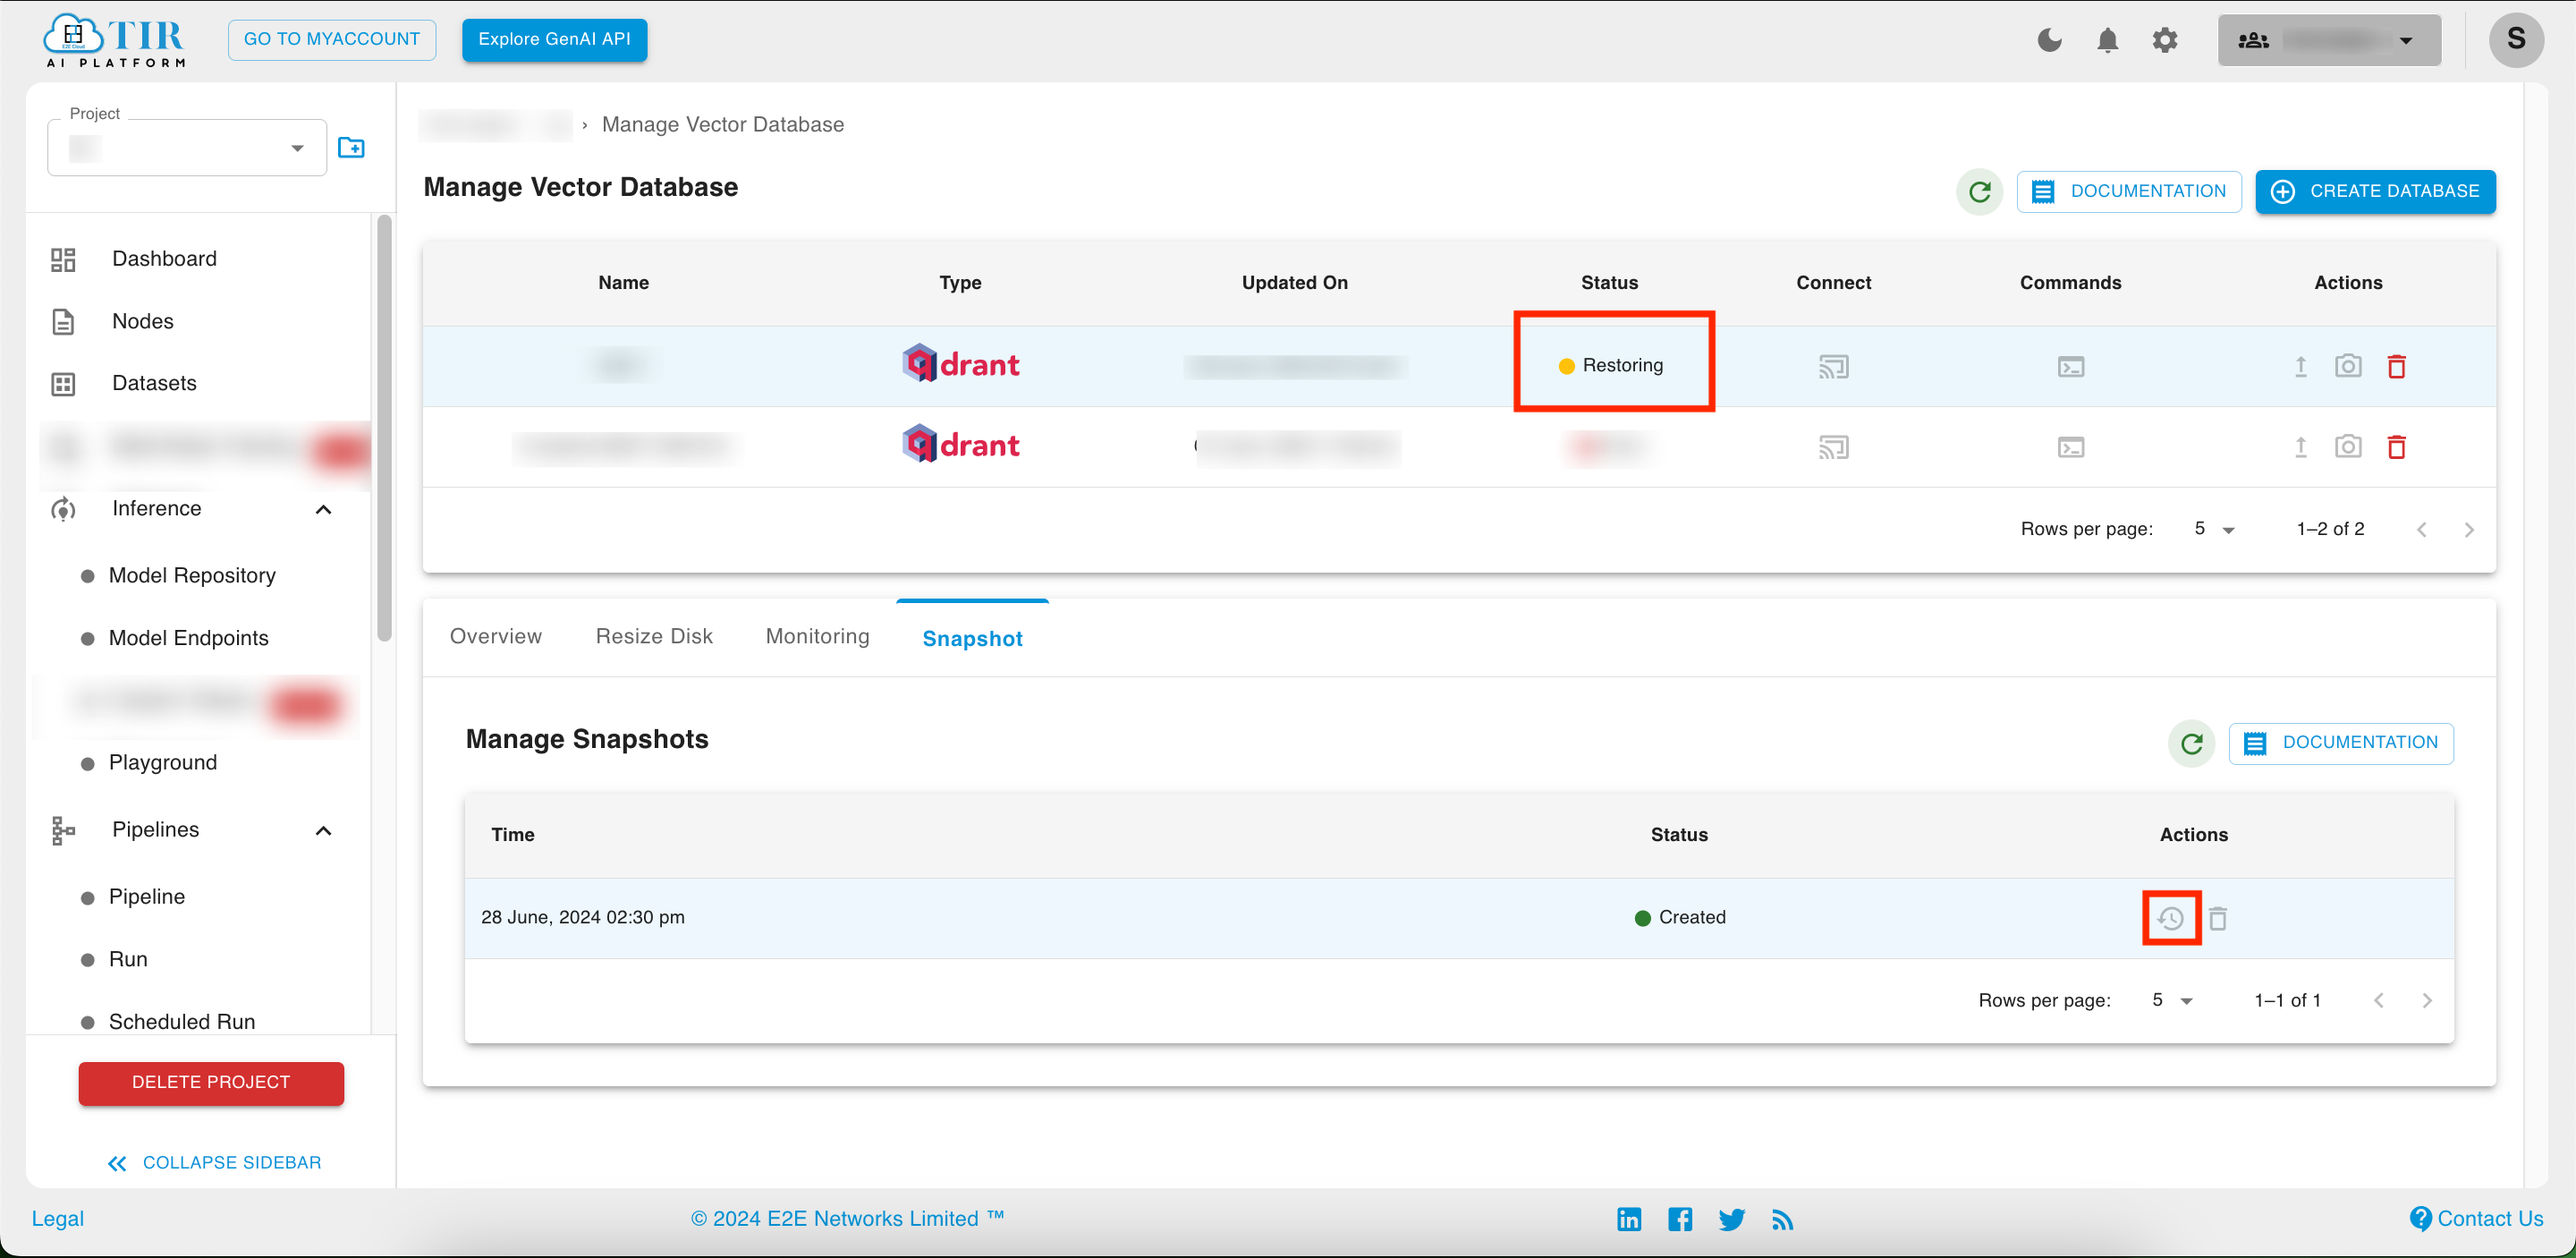The width and height of the screenshot is (2576, 1258).
Task: Open Model Repository in sidebar
Action: tap(192, 576)
